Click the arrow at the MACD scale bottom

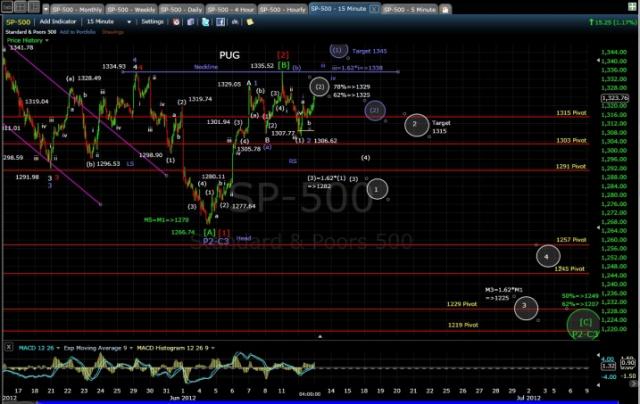point(598,384)
